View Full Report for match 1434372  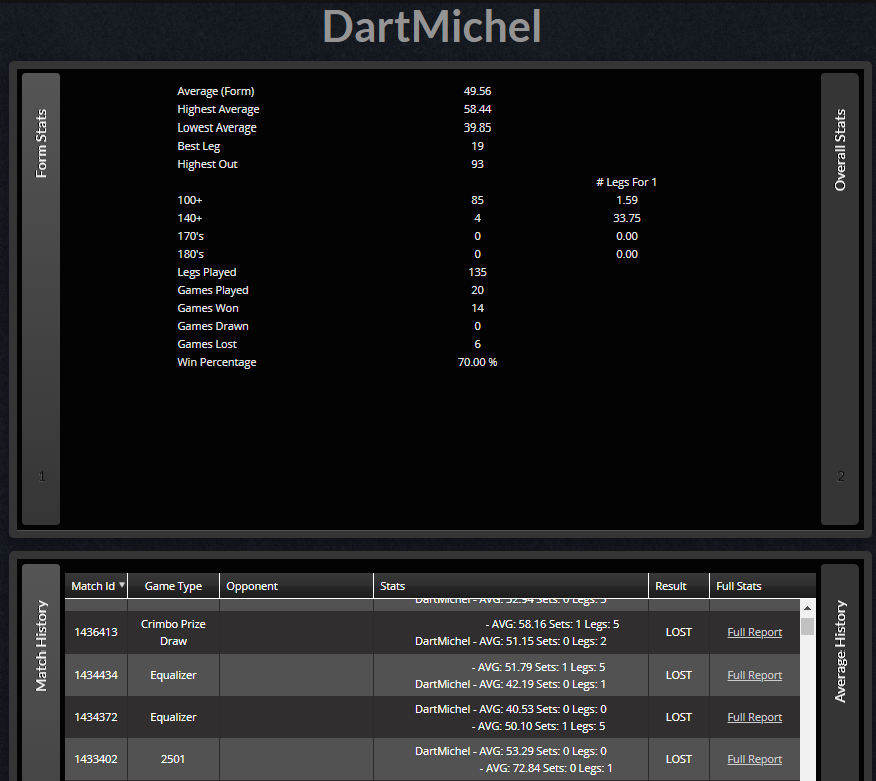(x=754, y=717)
